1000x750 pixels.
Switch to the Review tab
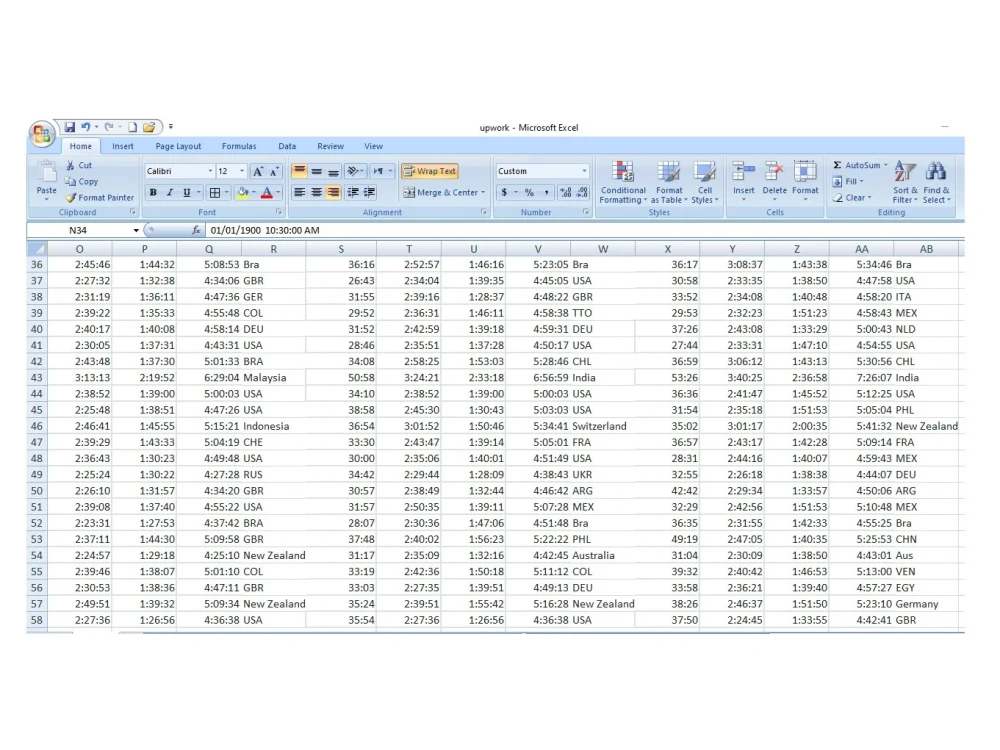coord(330,146)
